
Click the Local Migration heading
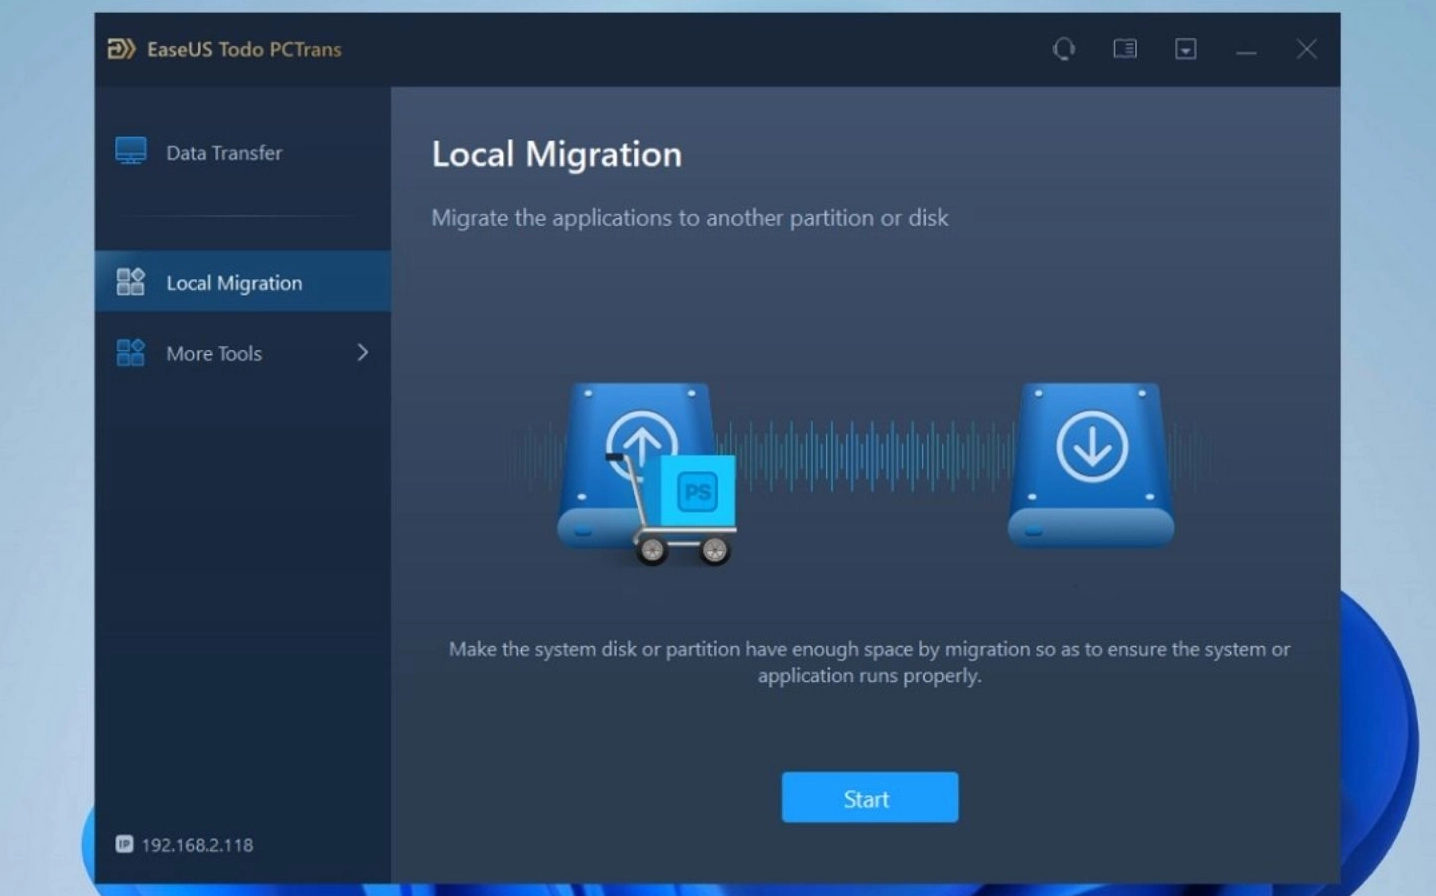[x=556, y=153]
